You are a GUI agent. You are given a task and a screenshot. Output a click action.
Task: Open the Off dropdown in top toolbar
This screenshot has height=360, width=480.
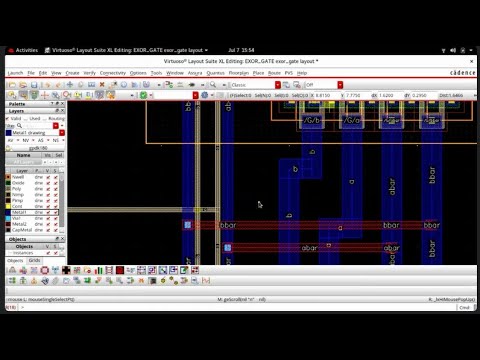340,85
